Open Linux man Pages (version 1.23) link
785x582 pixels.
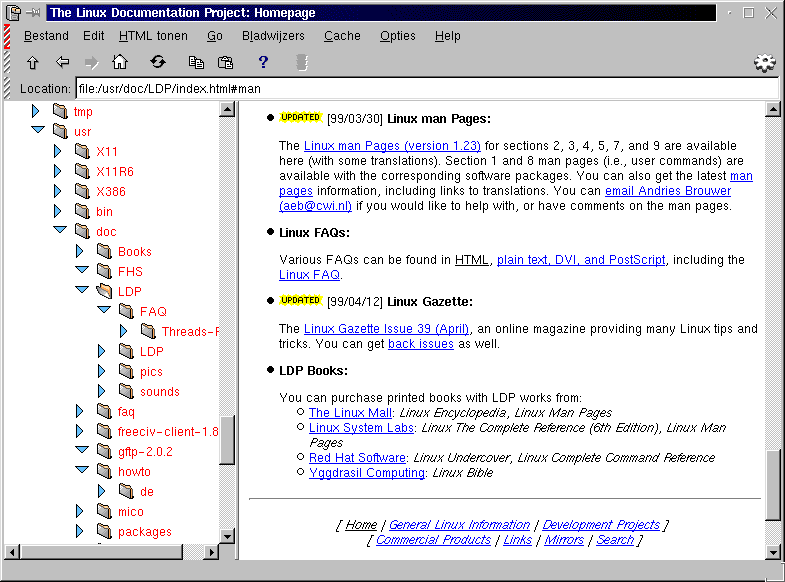click(x=392, y=146)
